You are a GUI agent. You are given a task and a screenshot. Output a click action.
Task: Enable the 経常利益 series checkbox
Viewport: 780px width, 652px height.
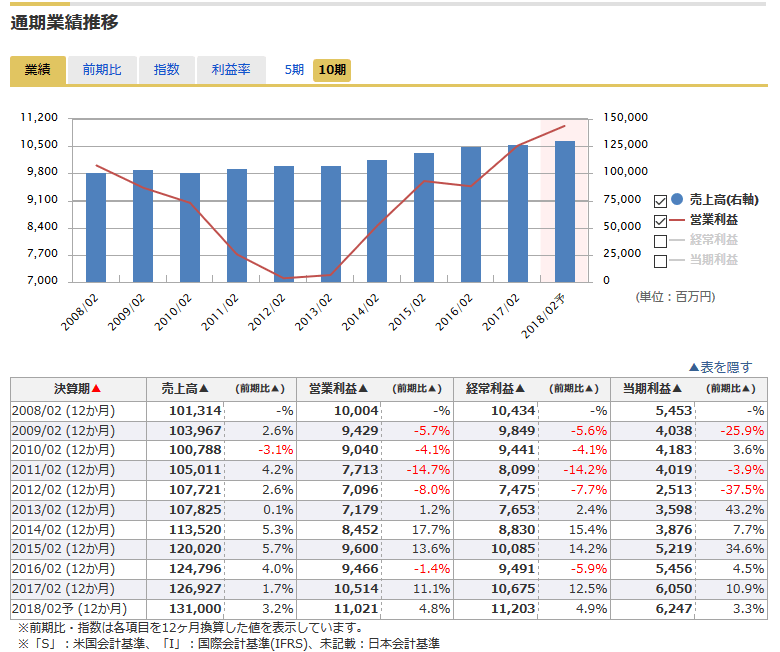click(x=660, y=241)
